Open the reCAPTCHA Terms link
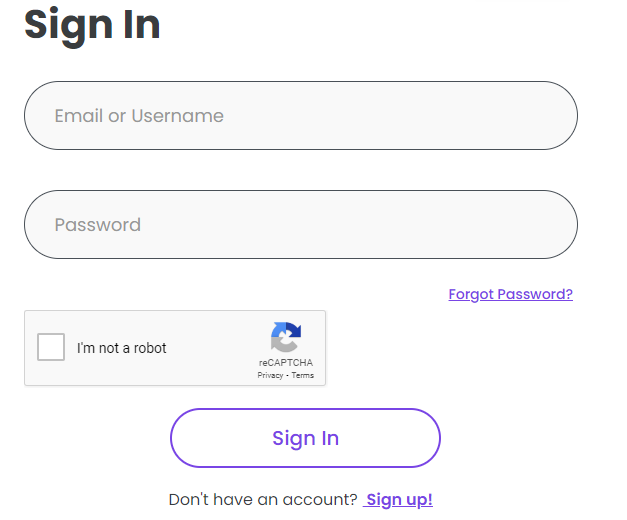The width and height of the screenshot is (627, 520). 303,375
